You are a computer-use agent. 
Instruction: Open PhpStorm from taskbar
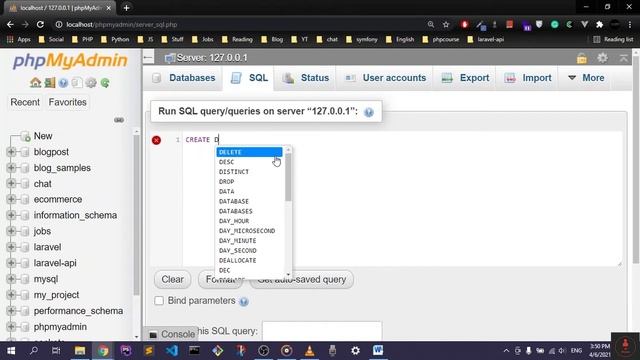pyautogui.click(x=126, y=351)
